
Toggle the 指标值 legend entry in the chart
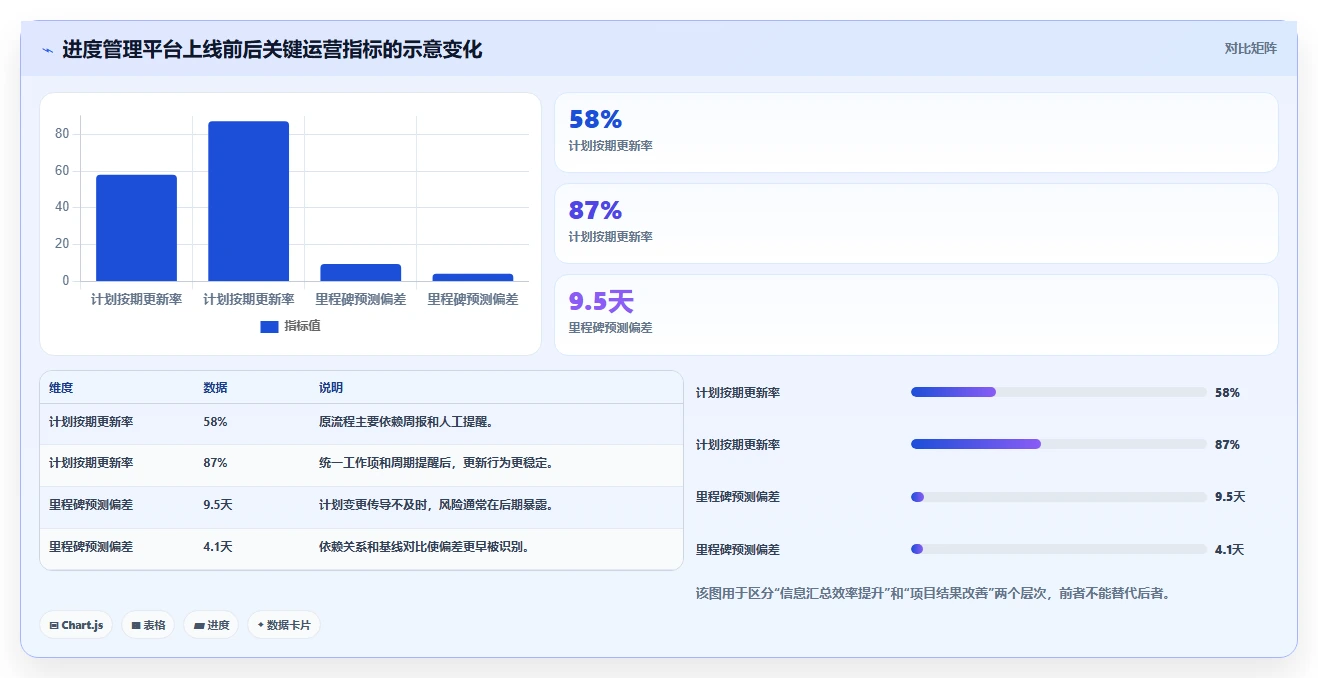pyautogui.click(x=290, y=326)
